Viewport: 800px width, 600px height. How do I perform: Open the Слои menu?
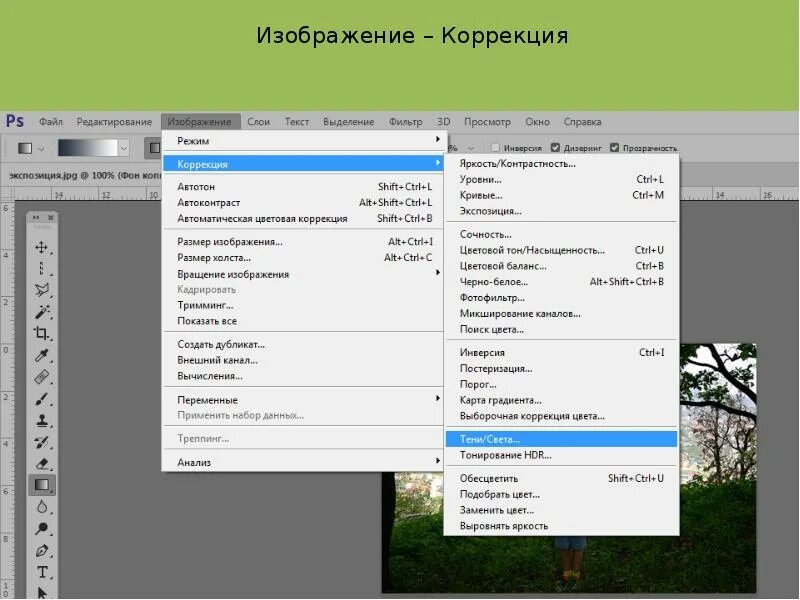[x=259, y=122]
